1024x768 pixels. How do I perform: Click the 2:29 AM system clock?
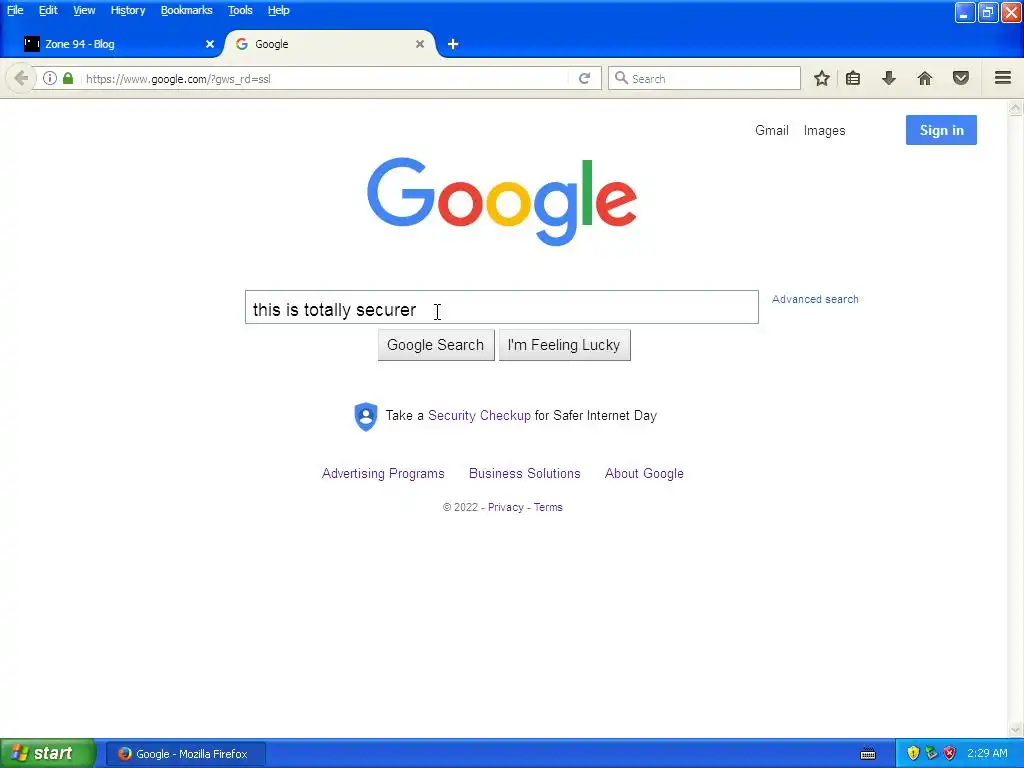pyautogui.click(x=987, y=754)
